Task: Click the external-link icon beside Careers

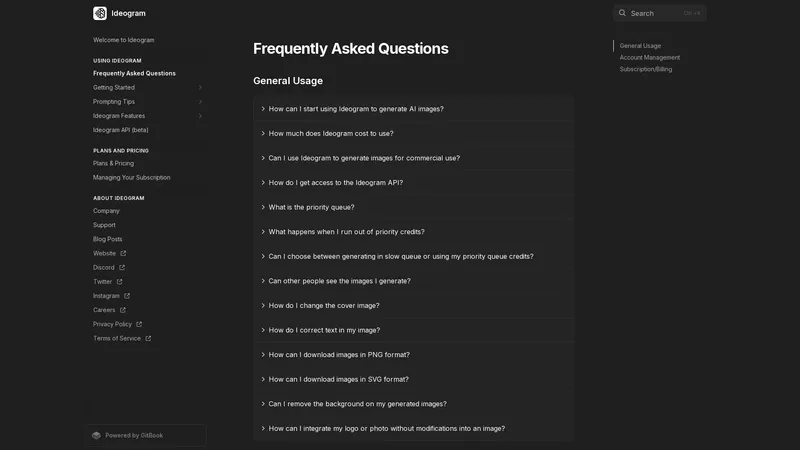Action: pyautogui.click(x=122, y=310)
